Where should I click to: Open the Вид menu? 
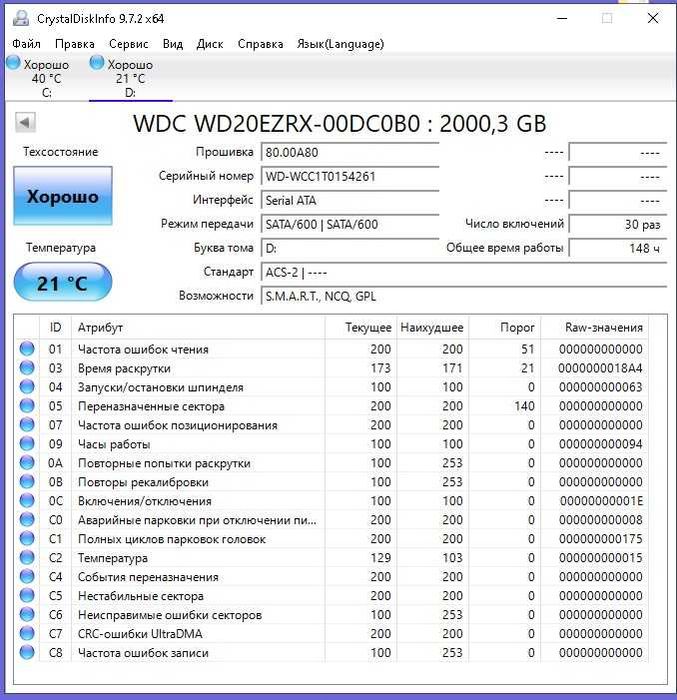click(x=173, y=44)
